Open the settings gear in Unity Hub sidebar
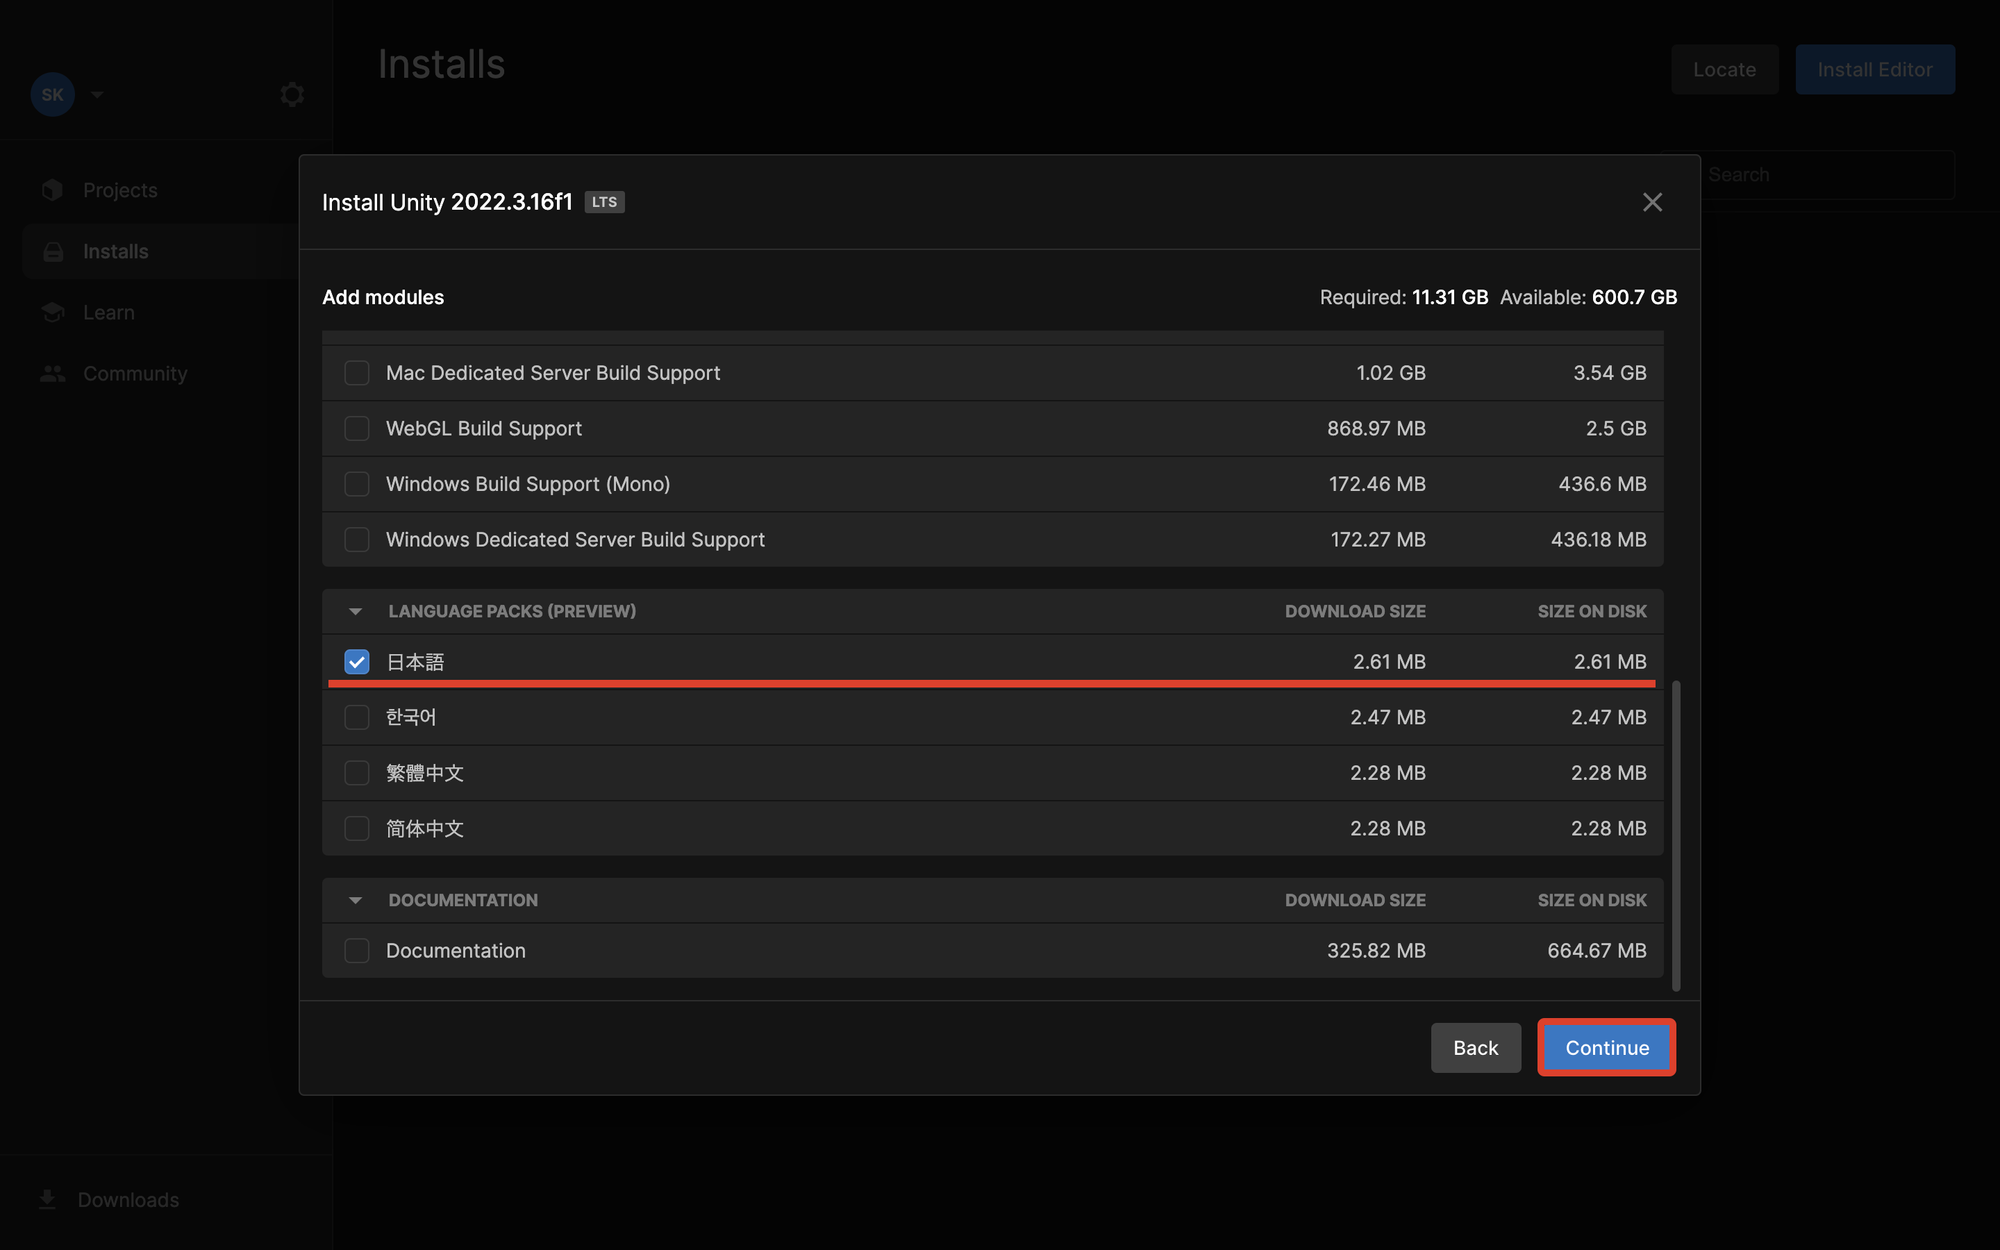2000x1250 pixels. pyautogui.click(x=292, y=94)
